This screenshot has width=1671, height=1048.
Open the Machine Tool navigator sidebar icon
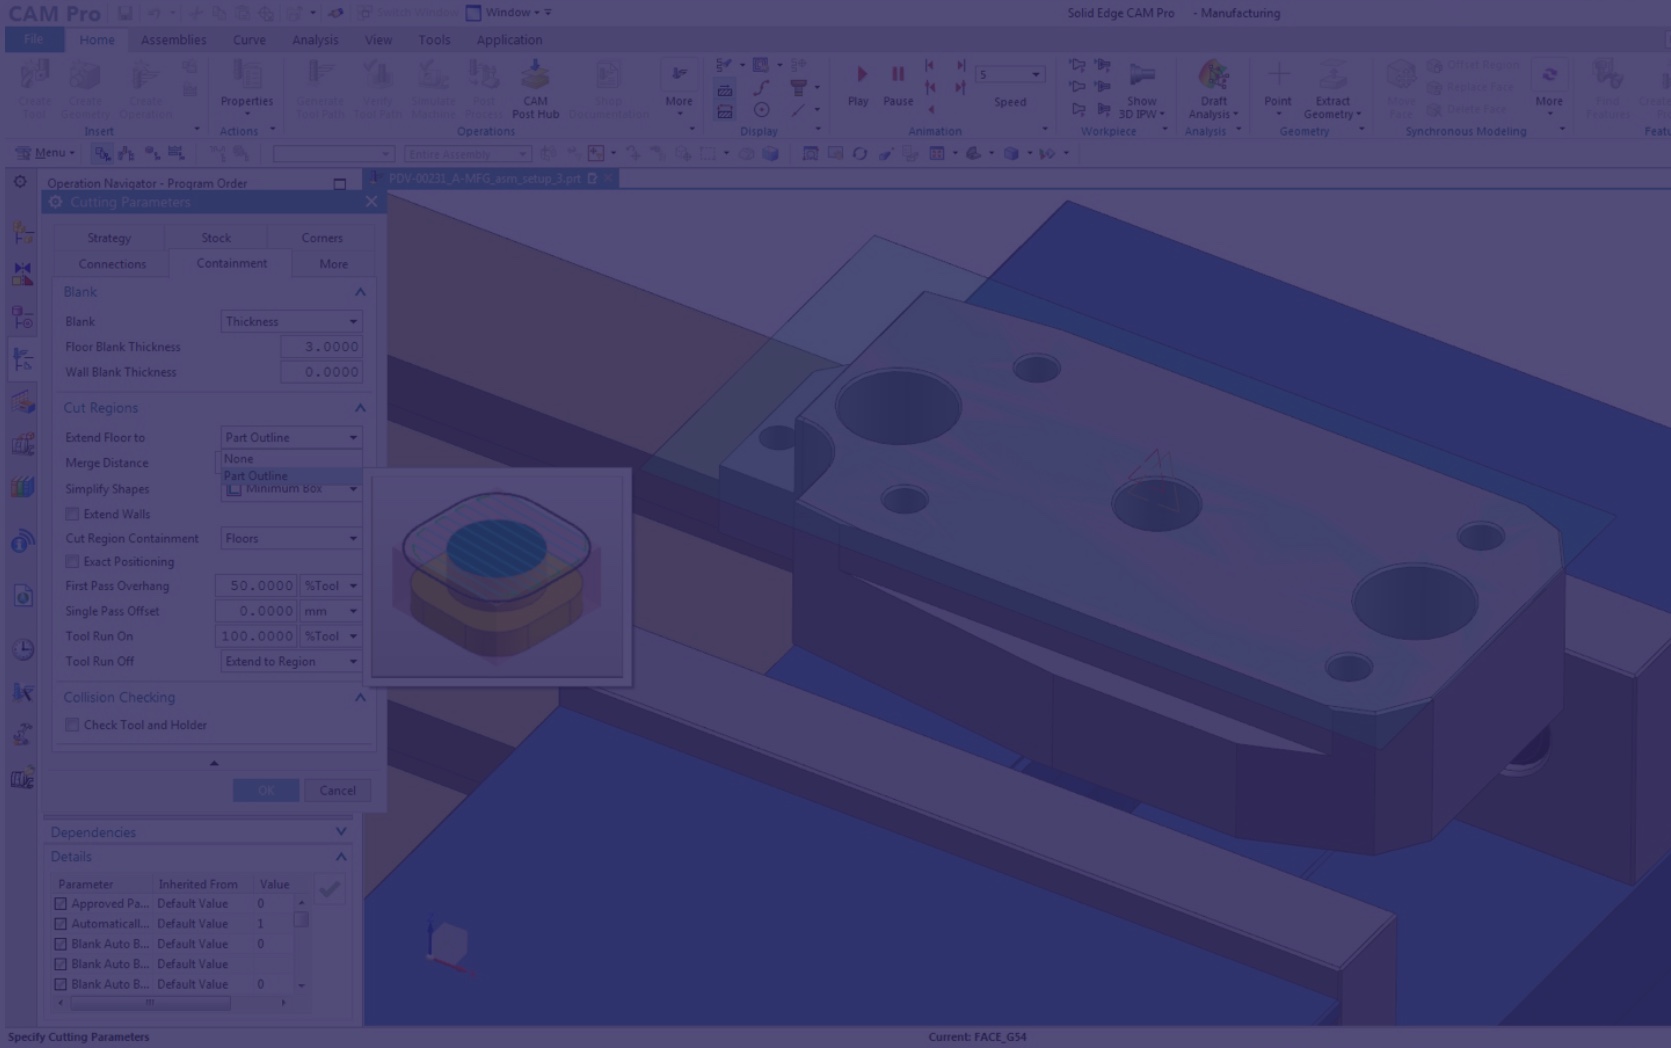(22, 401)
